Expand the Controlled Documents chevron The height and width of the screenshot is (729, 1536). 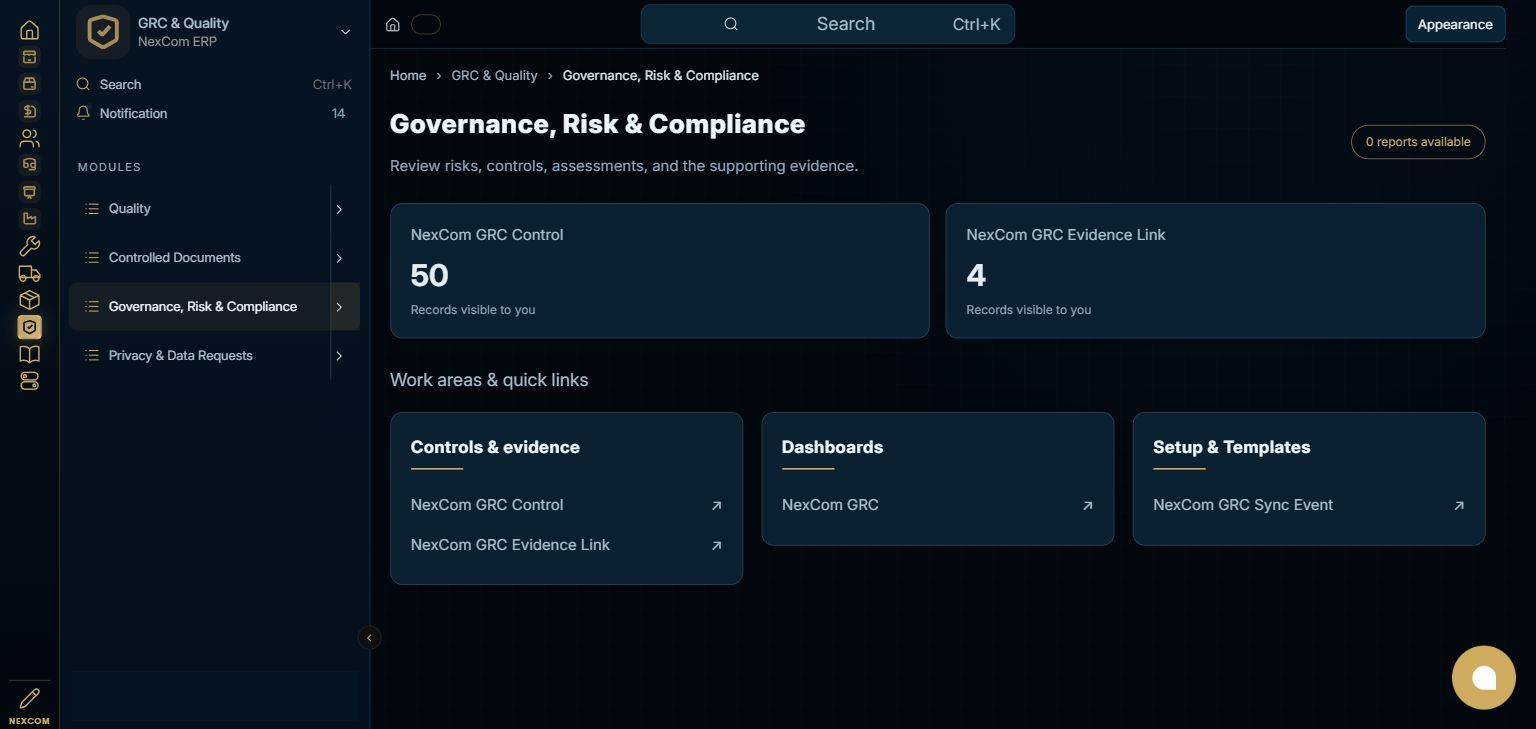[339, 259]
